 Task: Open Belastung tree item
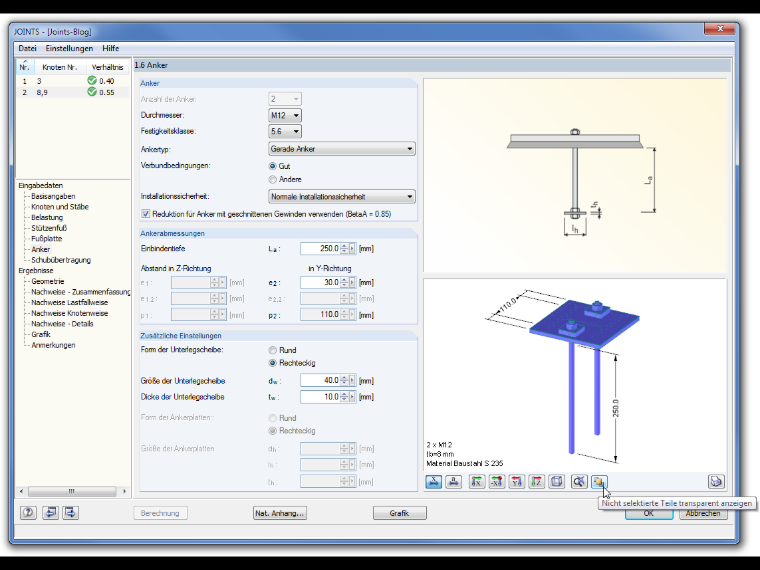click(x=47, y=217)
